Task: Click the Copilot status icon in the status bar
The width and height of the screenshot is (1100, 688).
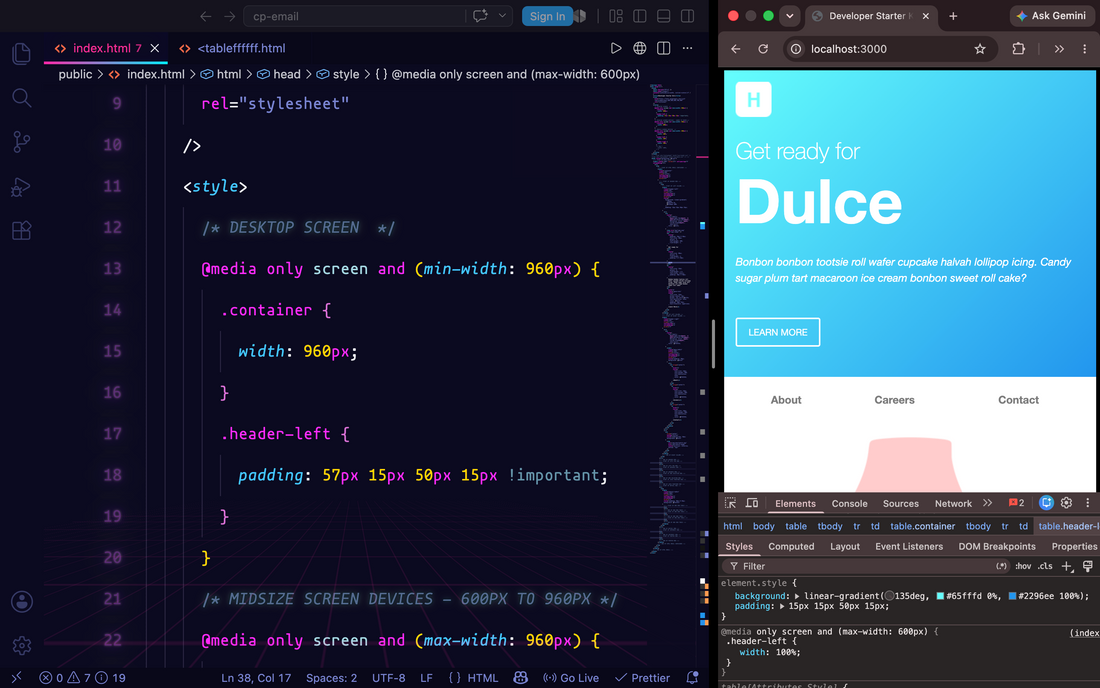Action: click(521, 677)
